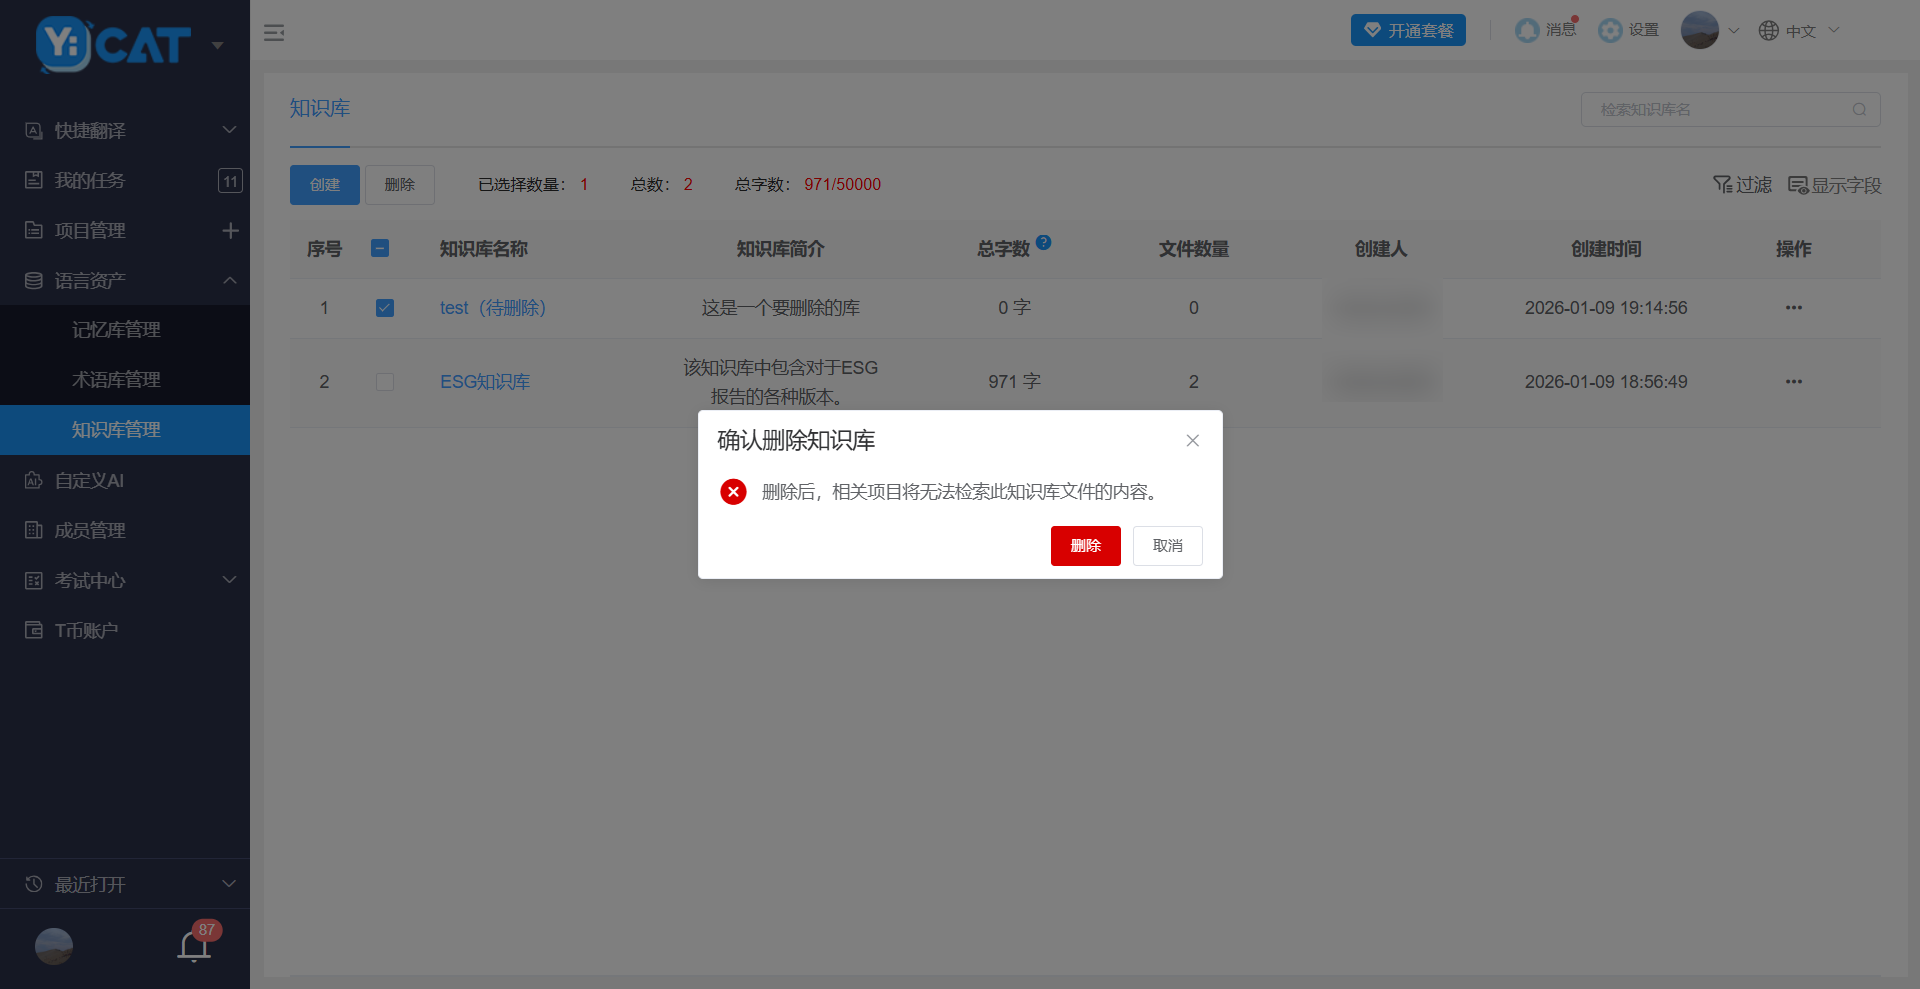Image resolution: width=1920 pixels, height=989 pixels.
Task: Open 设置 settings icon in header
Action: coord(1610,31)
